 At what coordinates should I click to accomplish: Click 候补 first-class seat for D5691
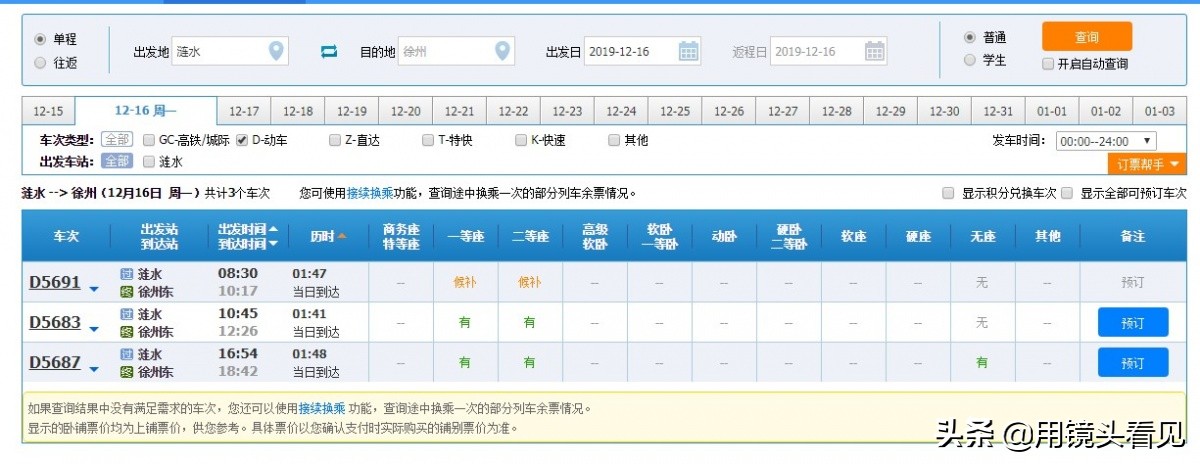click(x=465, y=283)
